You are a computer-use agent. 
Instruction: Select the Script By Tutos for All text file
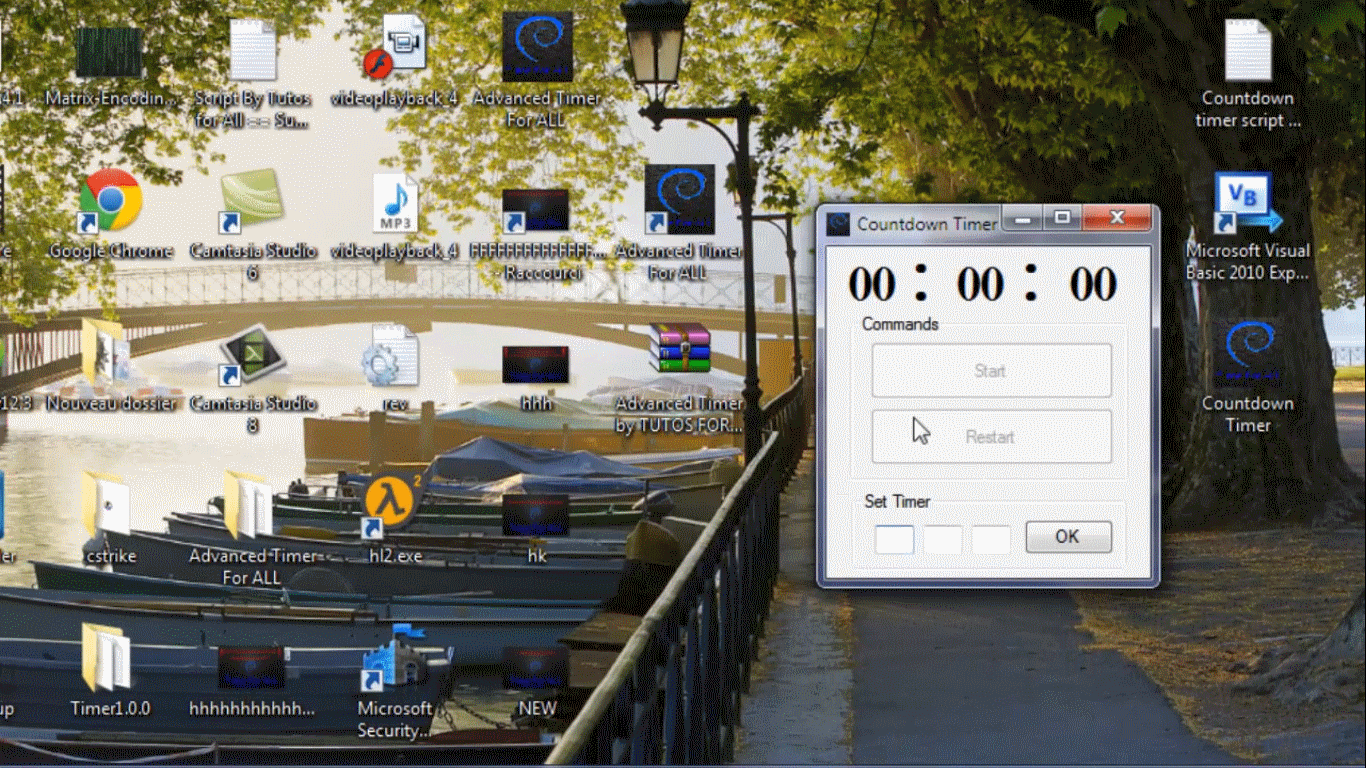click(252, 50)
